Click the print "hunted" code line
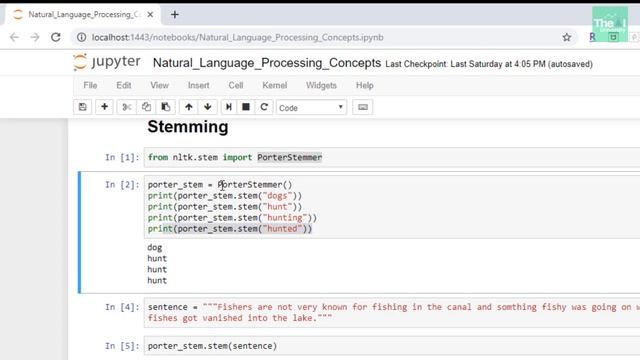640x360 pixels. (x=230, y=229)
